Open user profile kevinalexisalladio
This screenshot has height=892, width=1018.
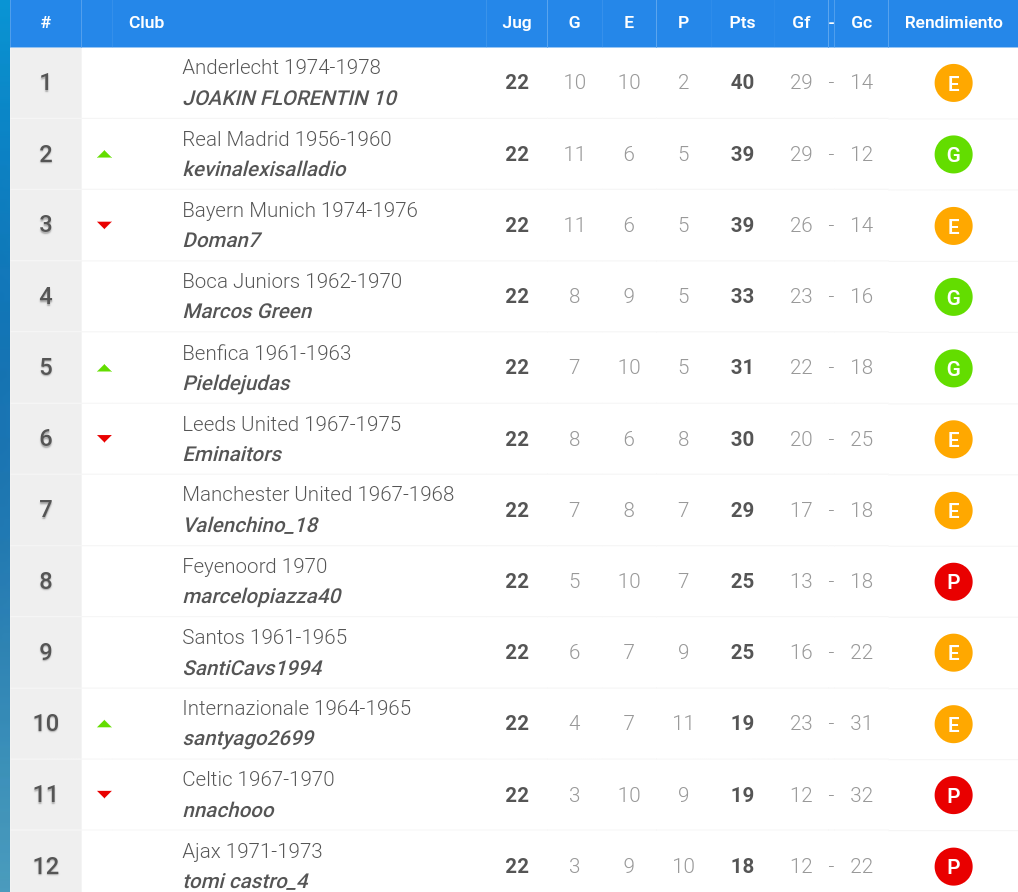pos(265,169)
